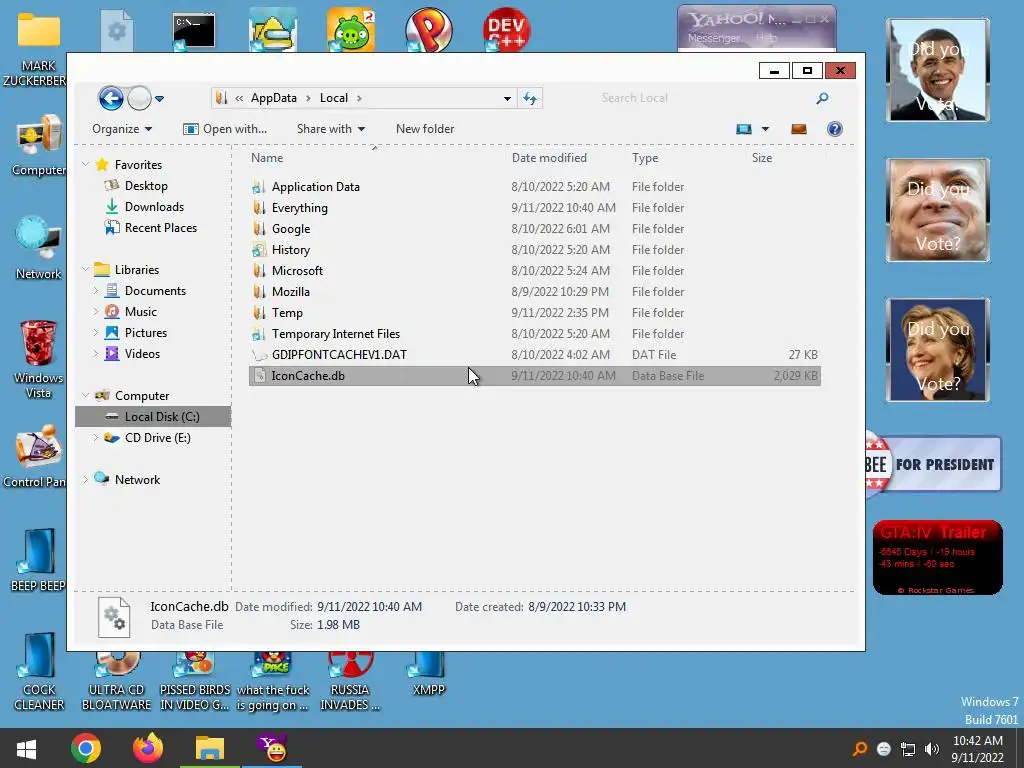Collapse the Libraries group
This screenshot has height=768, width=1024.
coord(86,269)
